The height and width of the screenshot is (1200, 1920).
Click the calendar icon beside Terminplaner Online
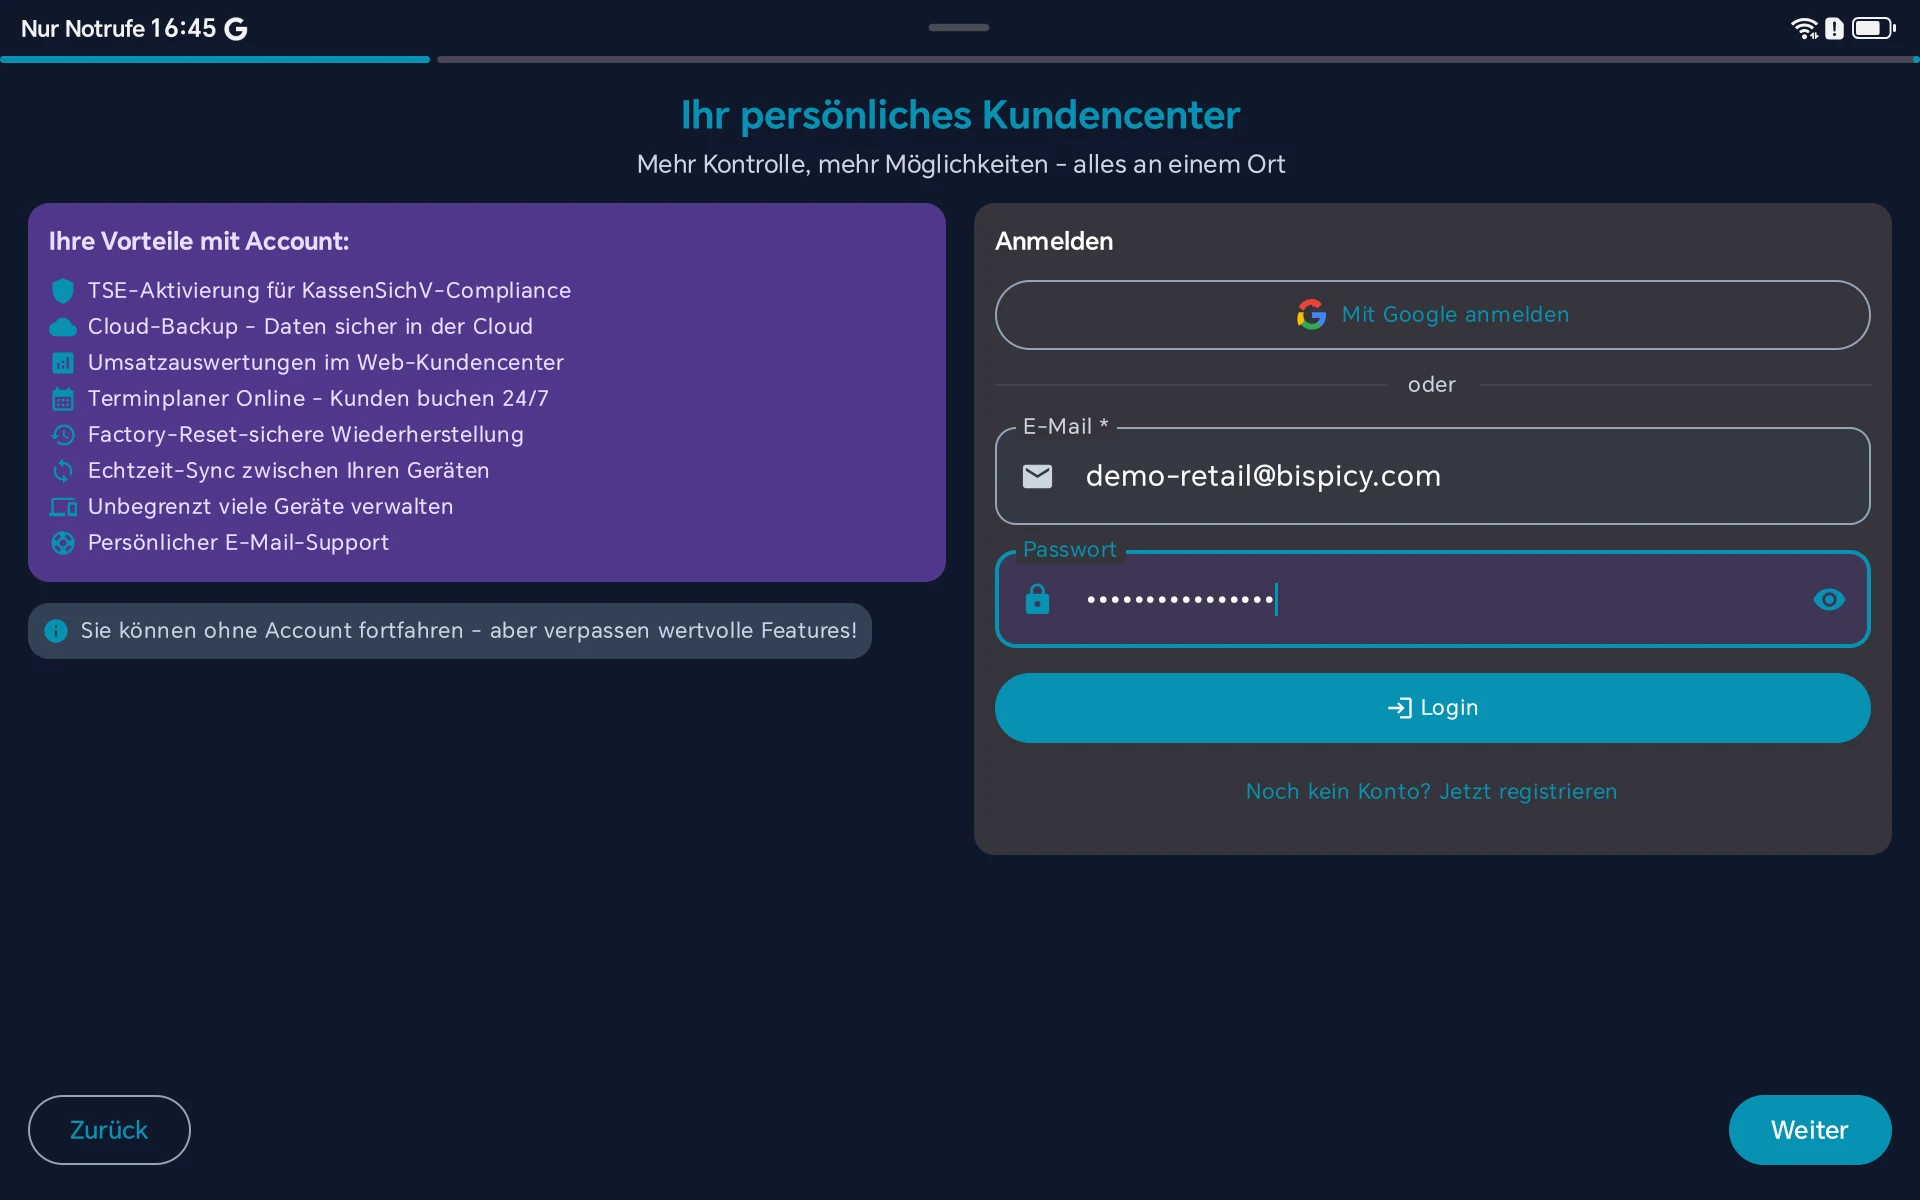63,399
